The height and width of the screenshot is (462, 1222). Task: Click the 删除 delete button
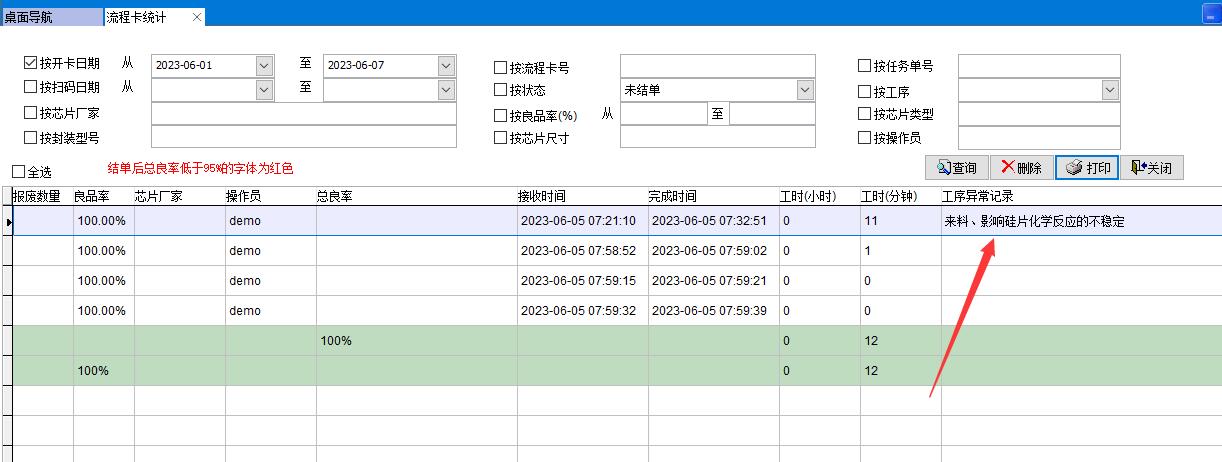coord(1020,168)
